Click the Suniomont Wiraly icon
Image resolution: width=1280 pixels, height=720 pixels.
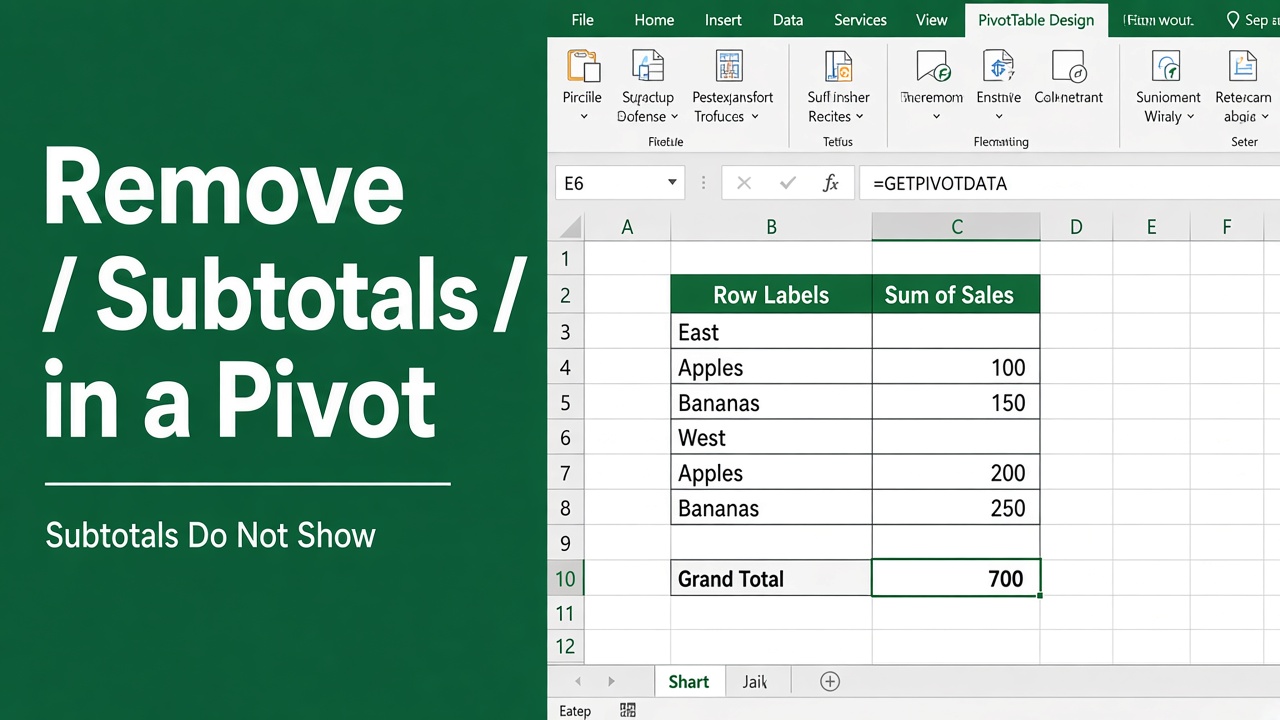click(1167, 66)
